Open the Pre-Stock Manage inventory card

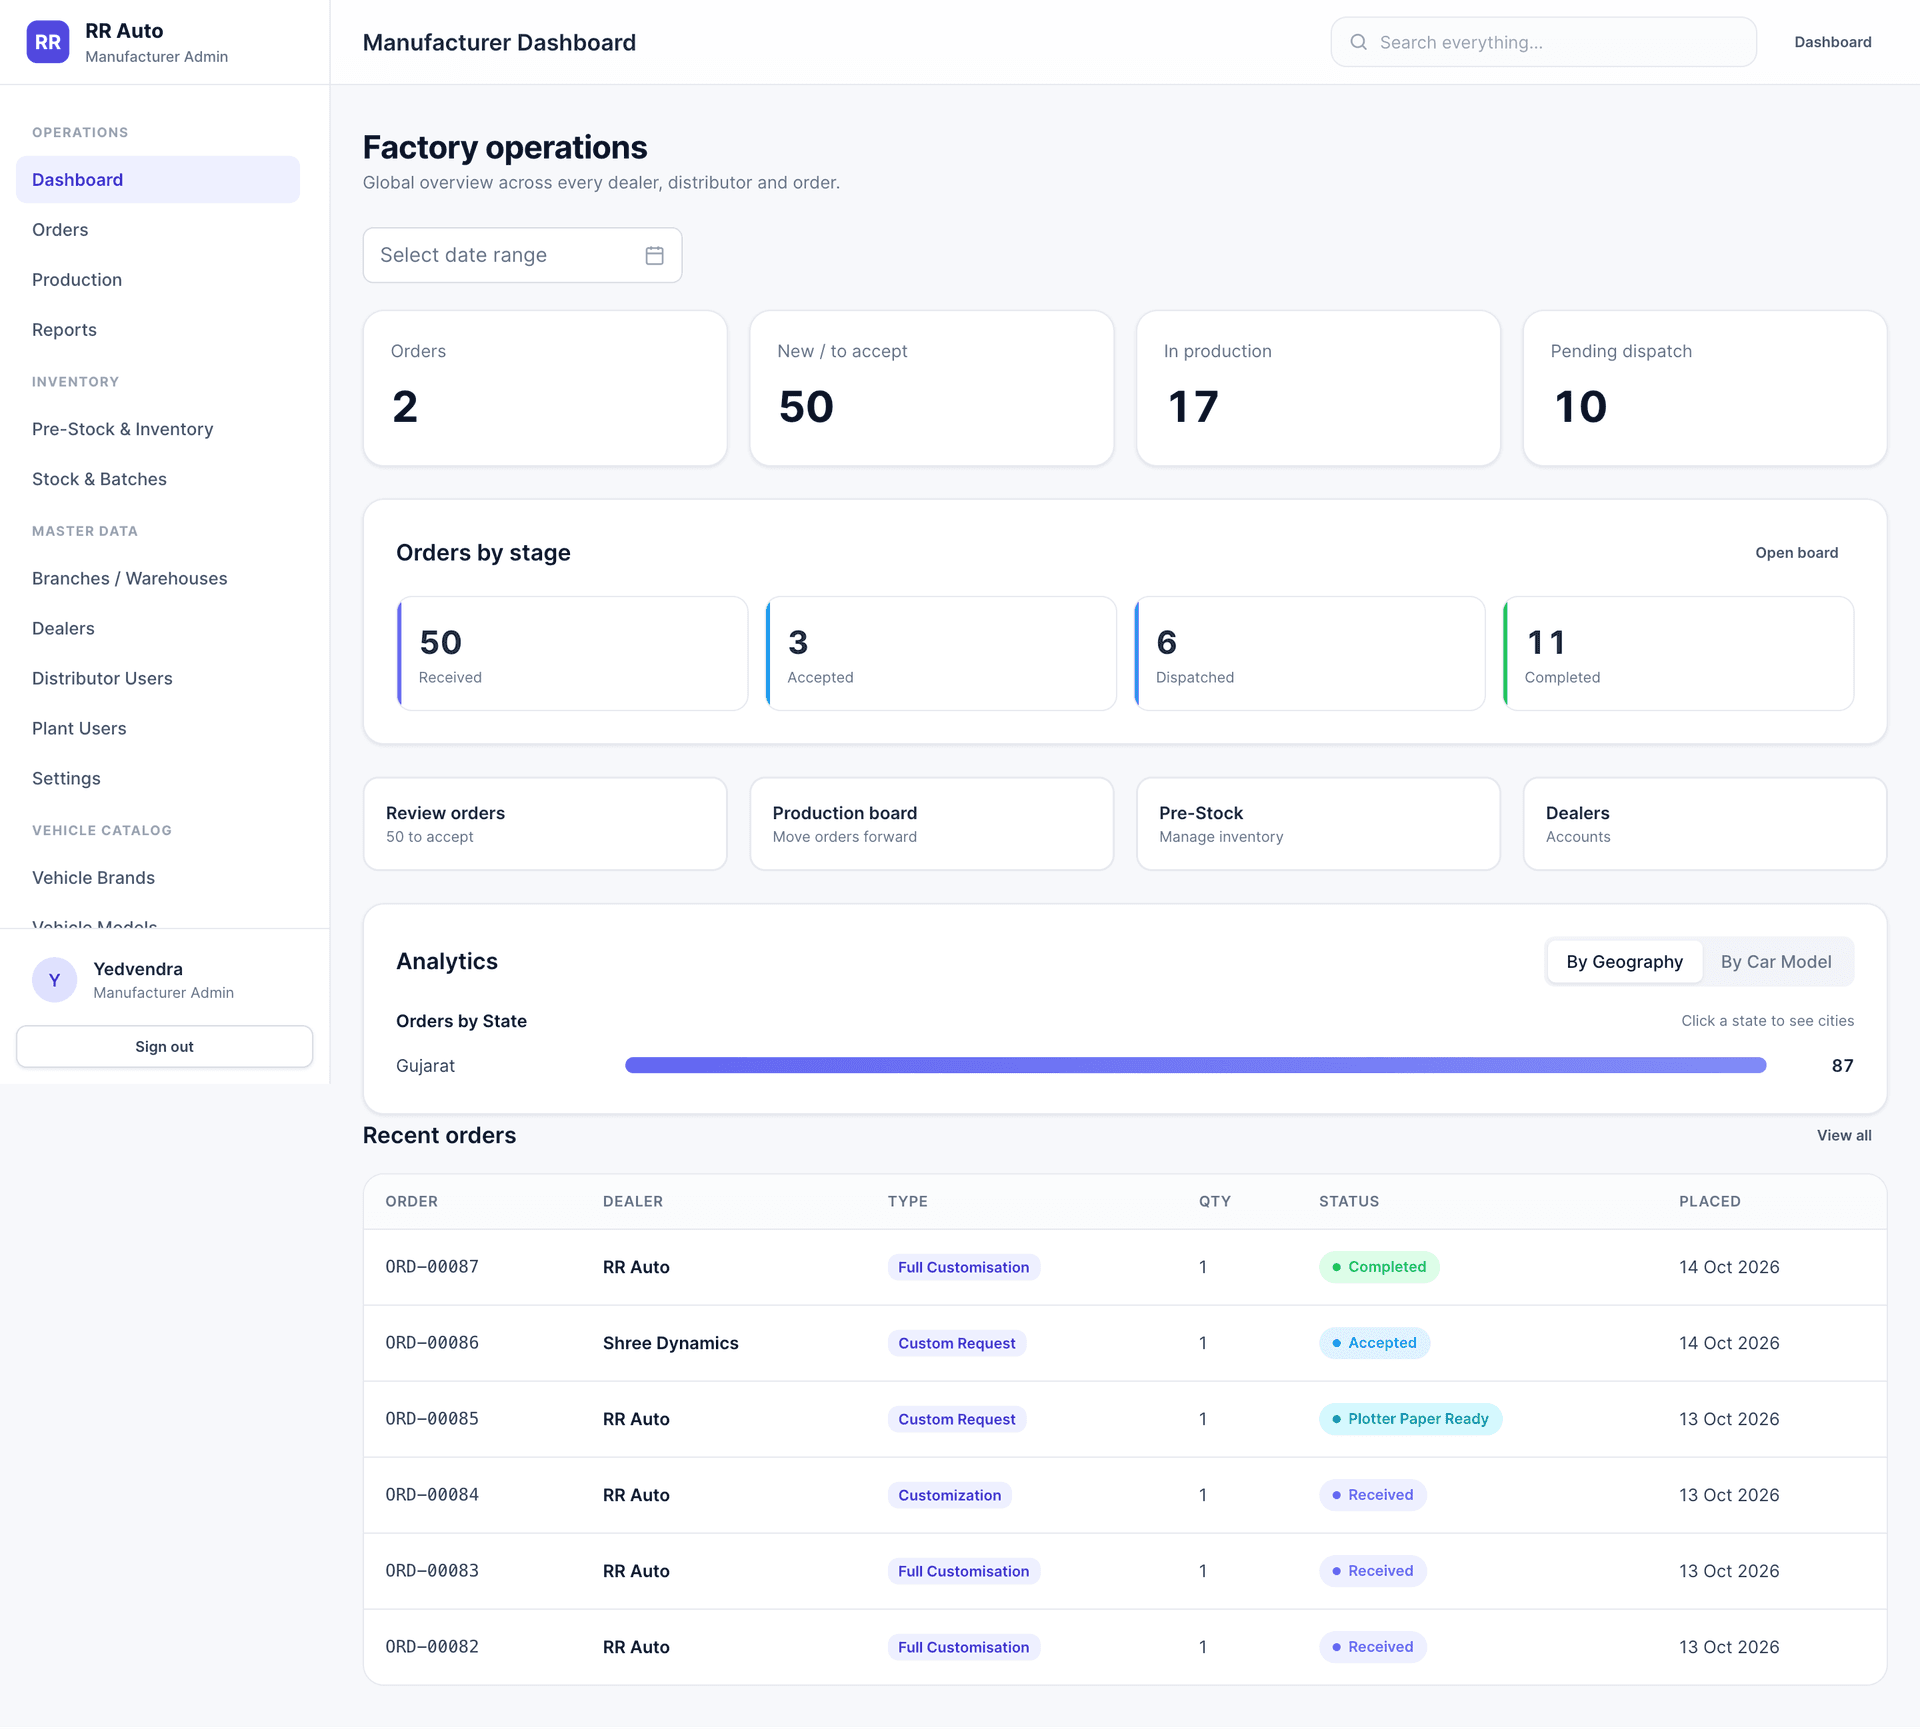coord(1318,824)
